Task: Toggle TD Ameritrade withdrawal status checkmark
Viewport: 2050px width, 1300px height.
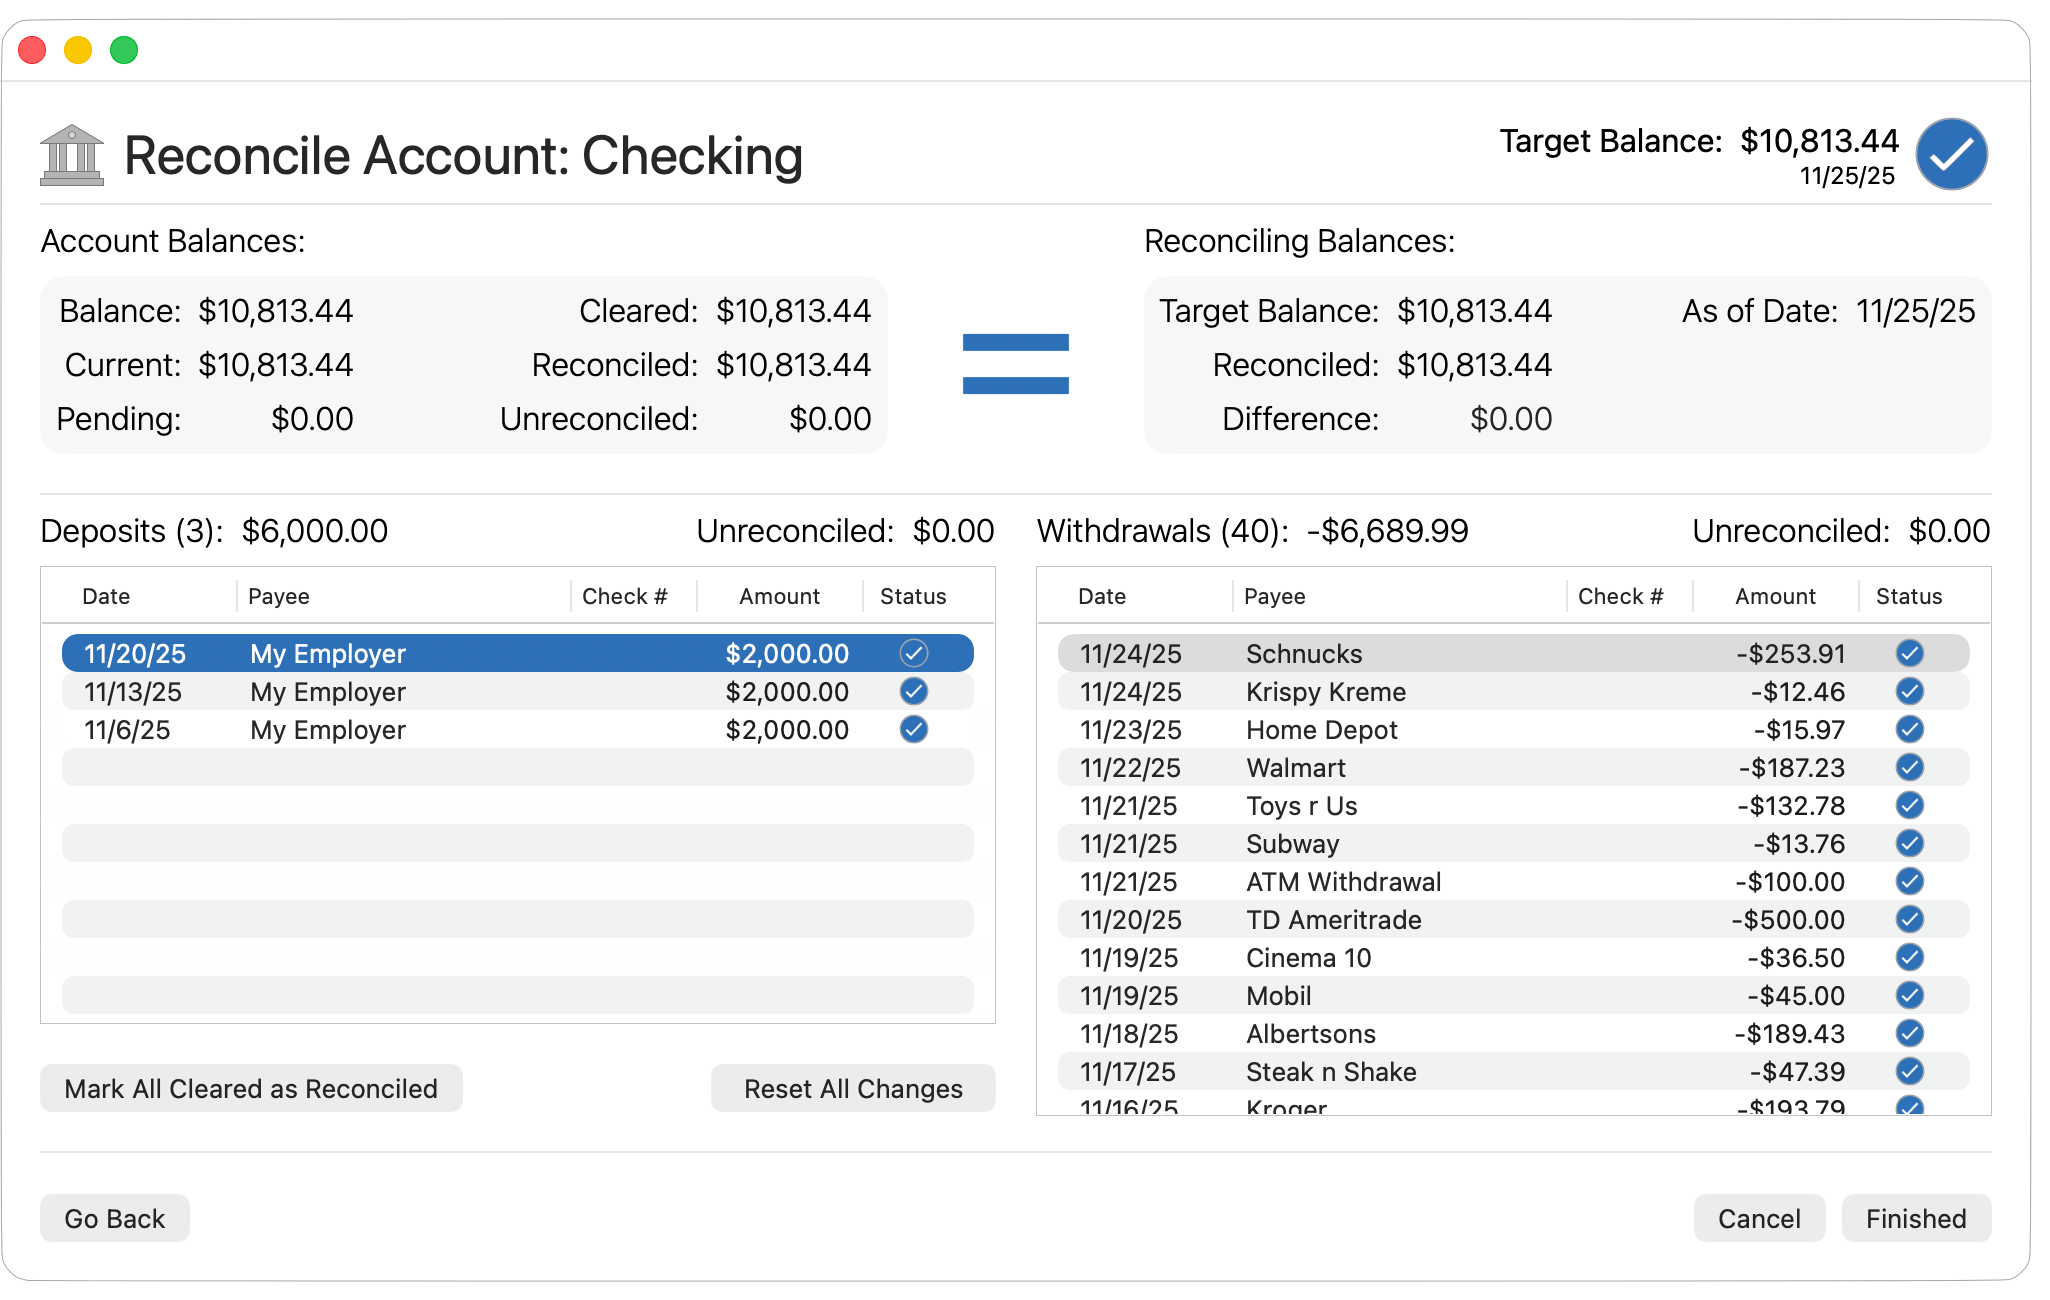Action: pyautogui.click(x=1909, y=919)
